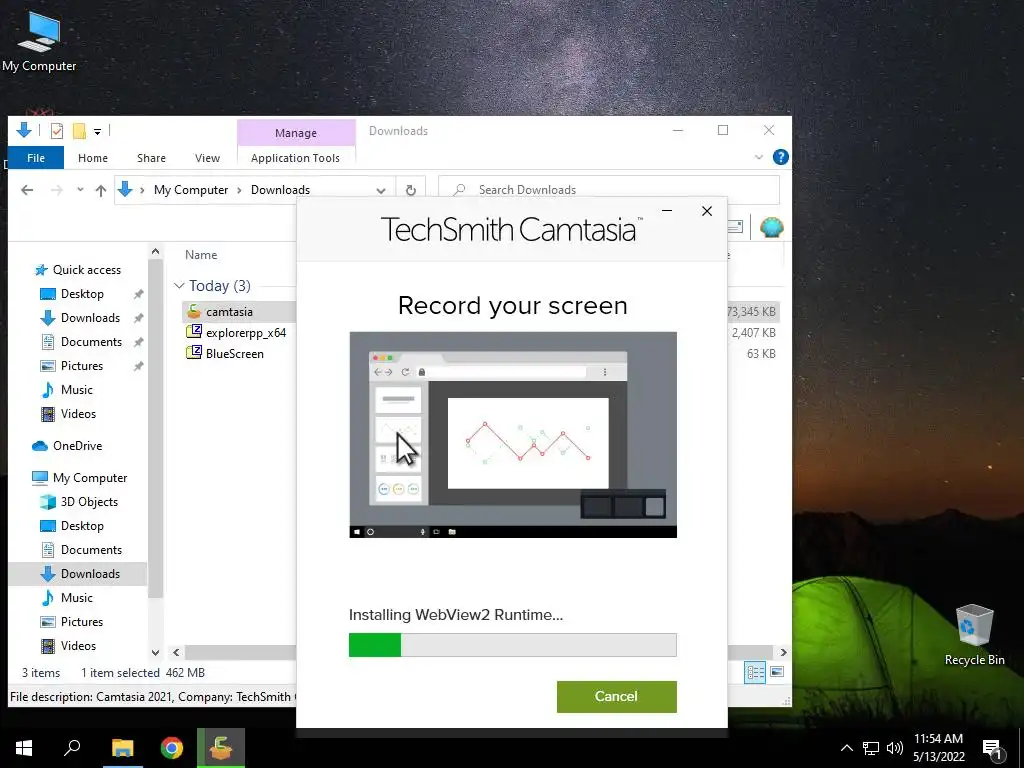Viewport: 1024px width, 768px height.
Task: Open 3D Objects folder
Action: pyautogui.click(x=89, y=502)
